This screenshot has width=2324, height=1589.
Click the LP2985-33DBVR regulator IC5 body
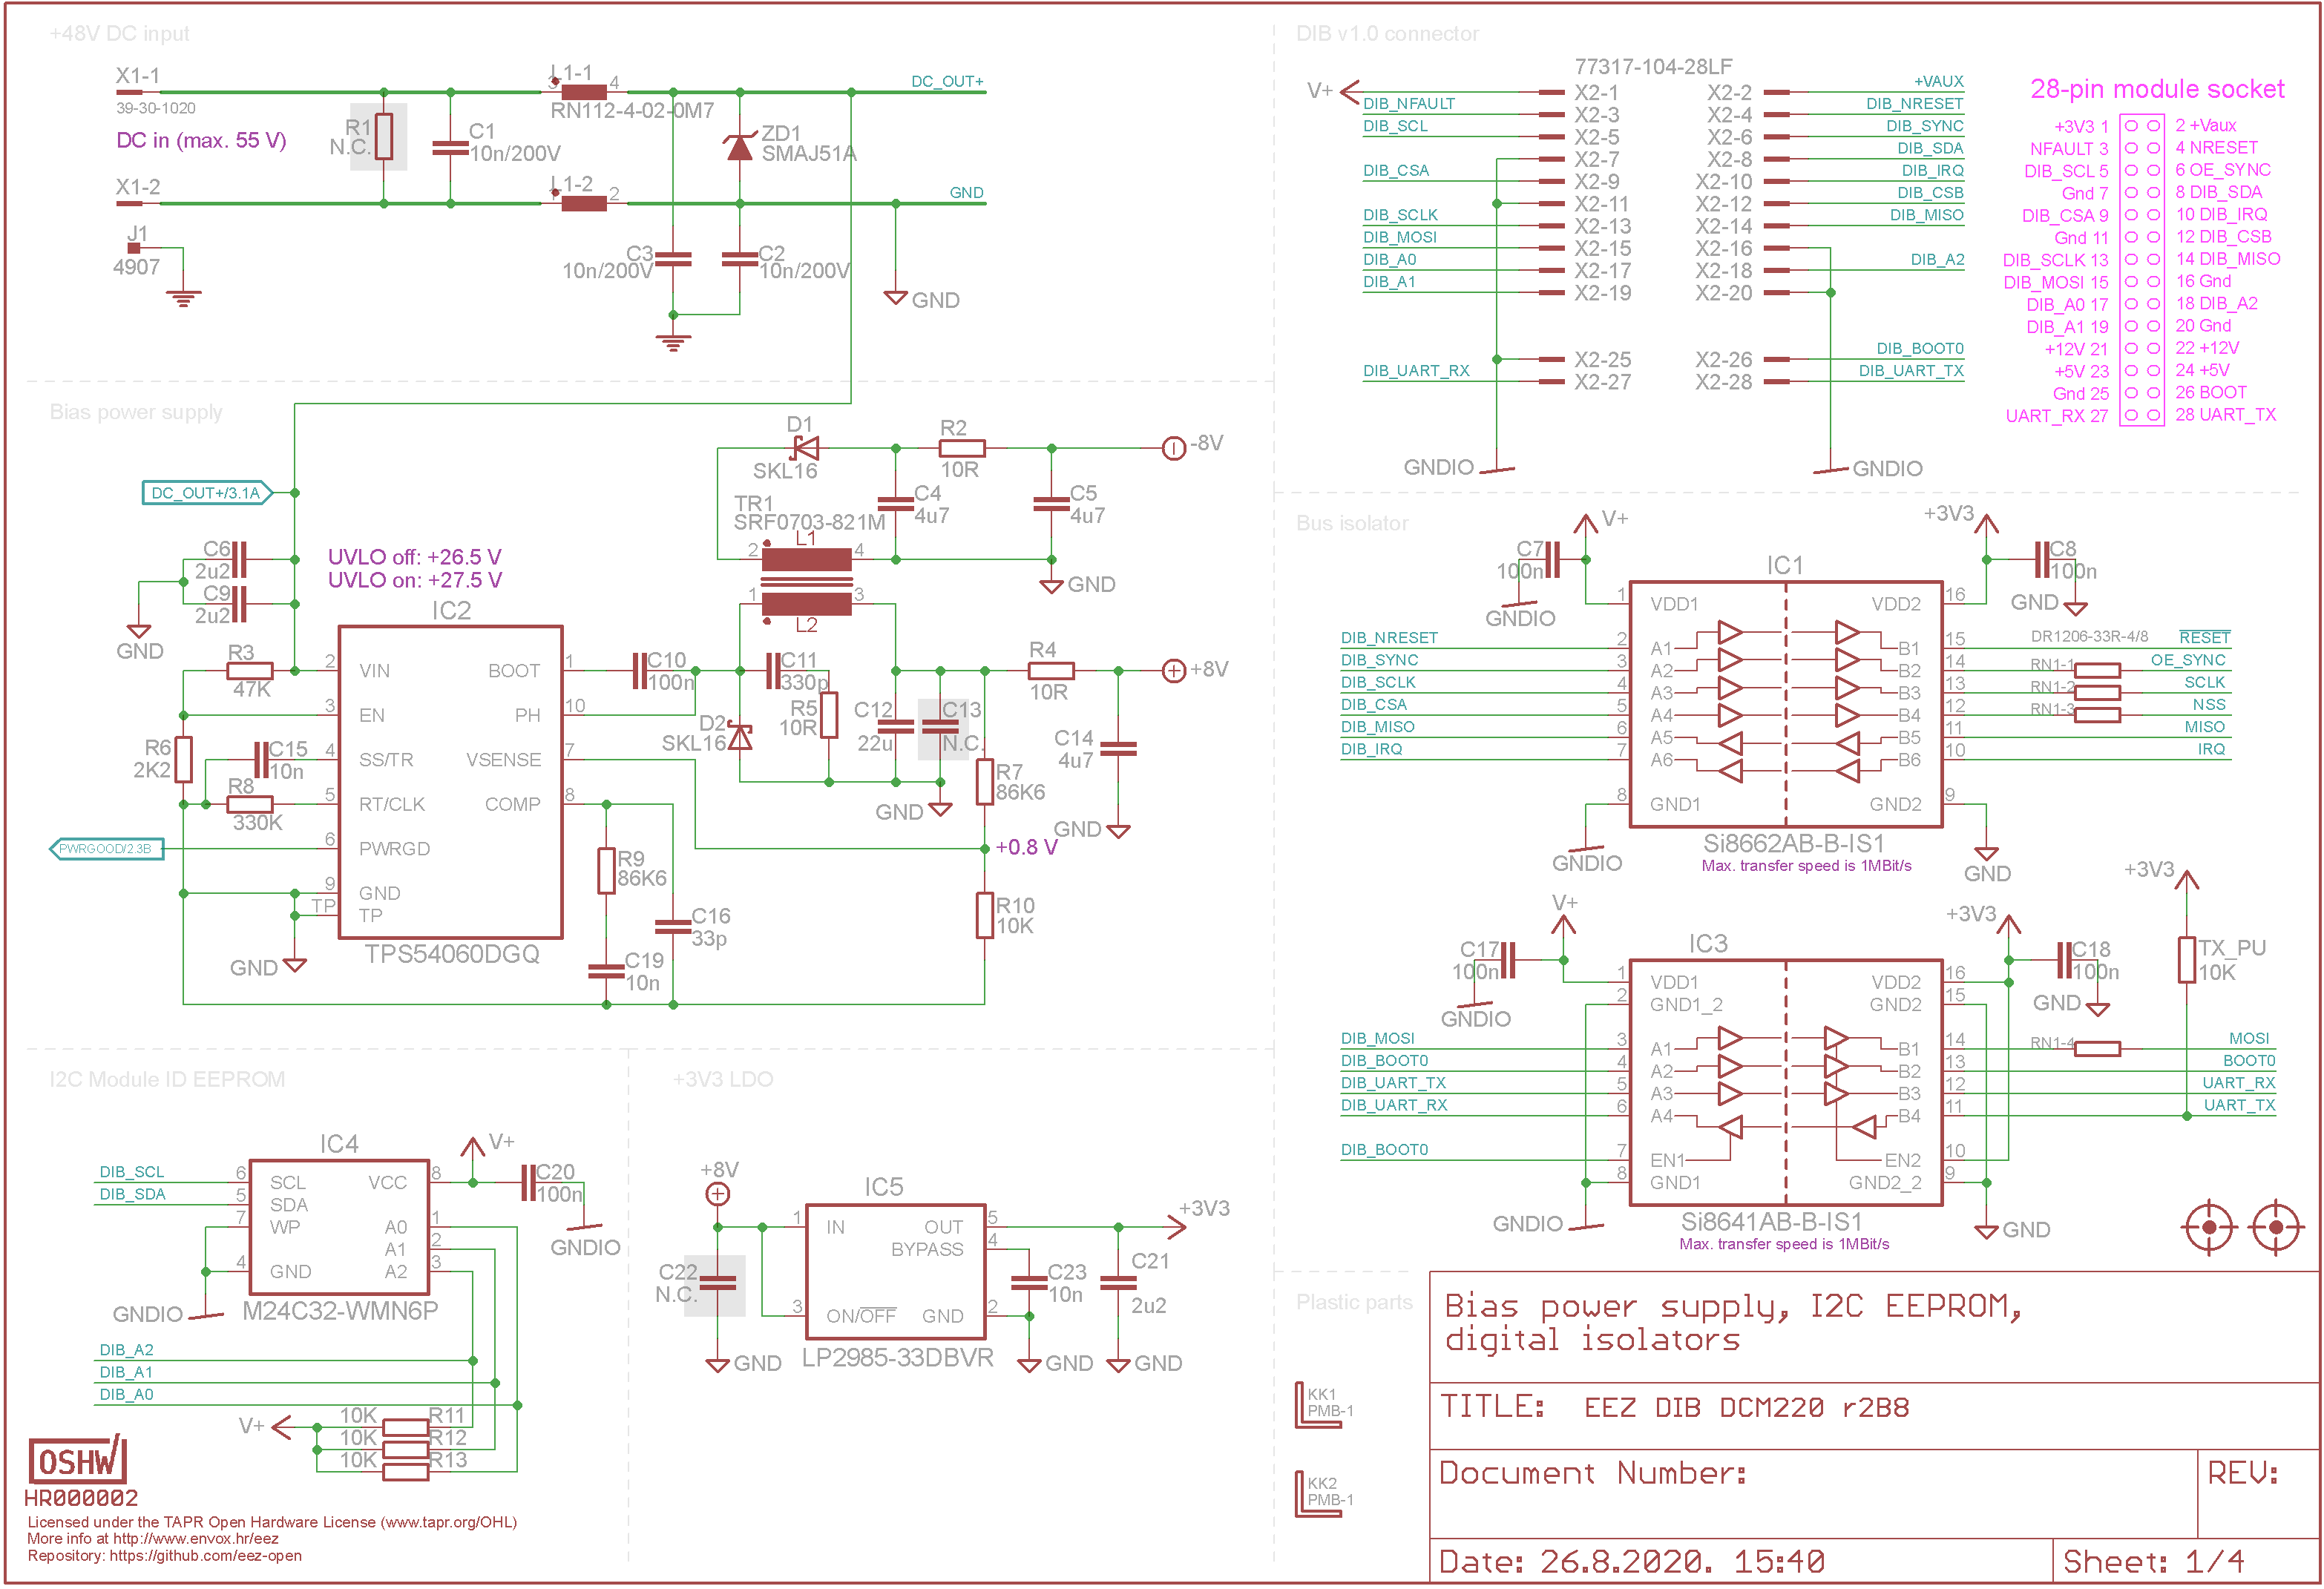click(x=895, y=1271)
